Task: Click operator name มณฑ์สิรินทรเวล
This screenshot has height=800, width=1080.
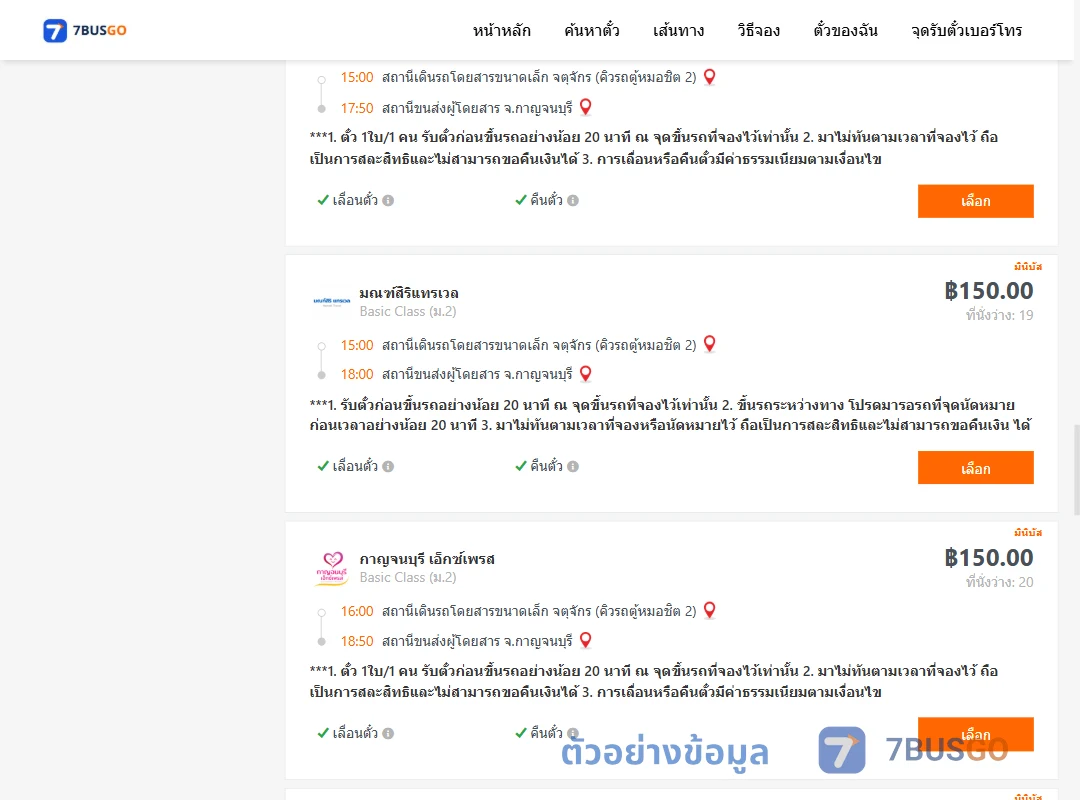Action: (x=409, y=293)
